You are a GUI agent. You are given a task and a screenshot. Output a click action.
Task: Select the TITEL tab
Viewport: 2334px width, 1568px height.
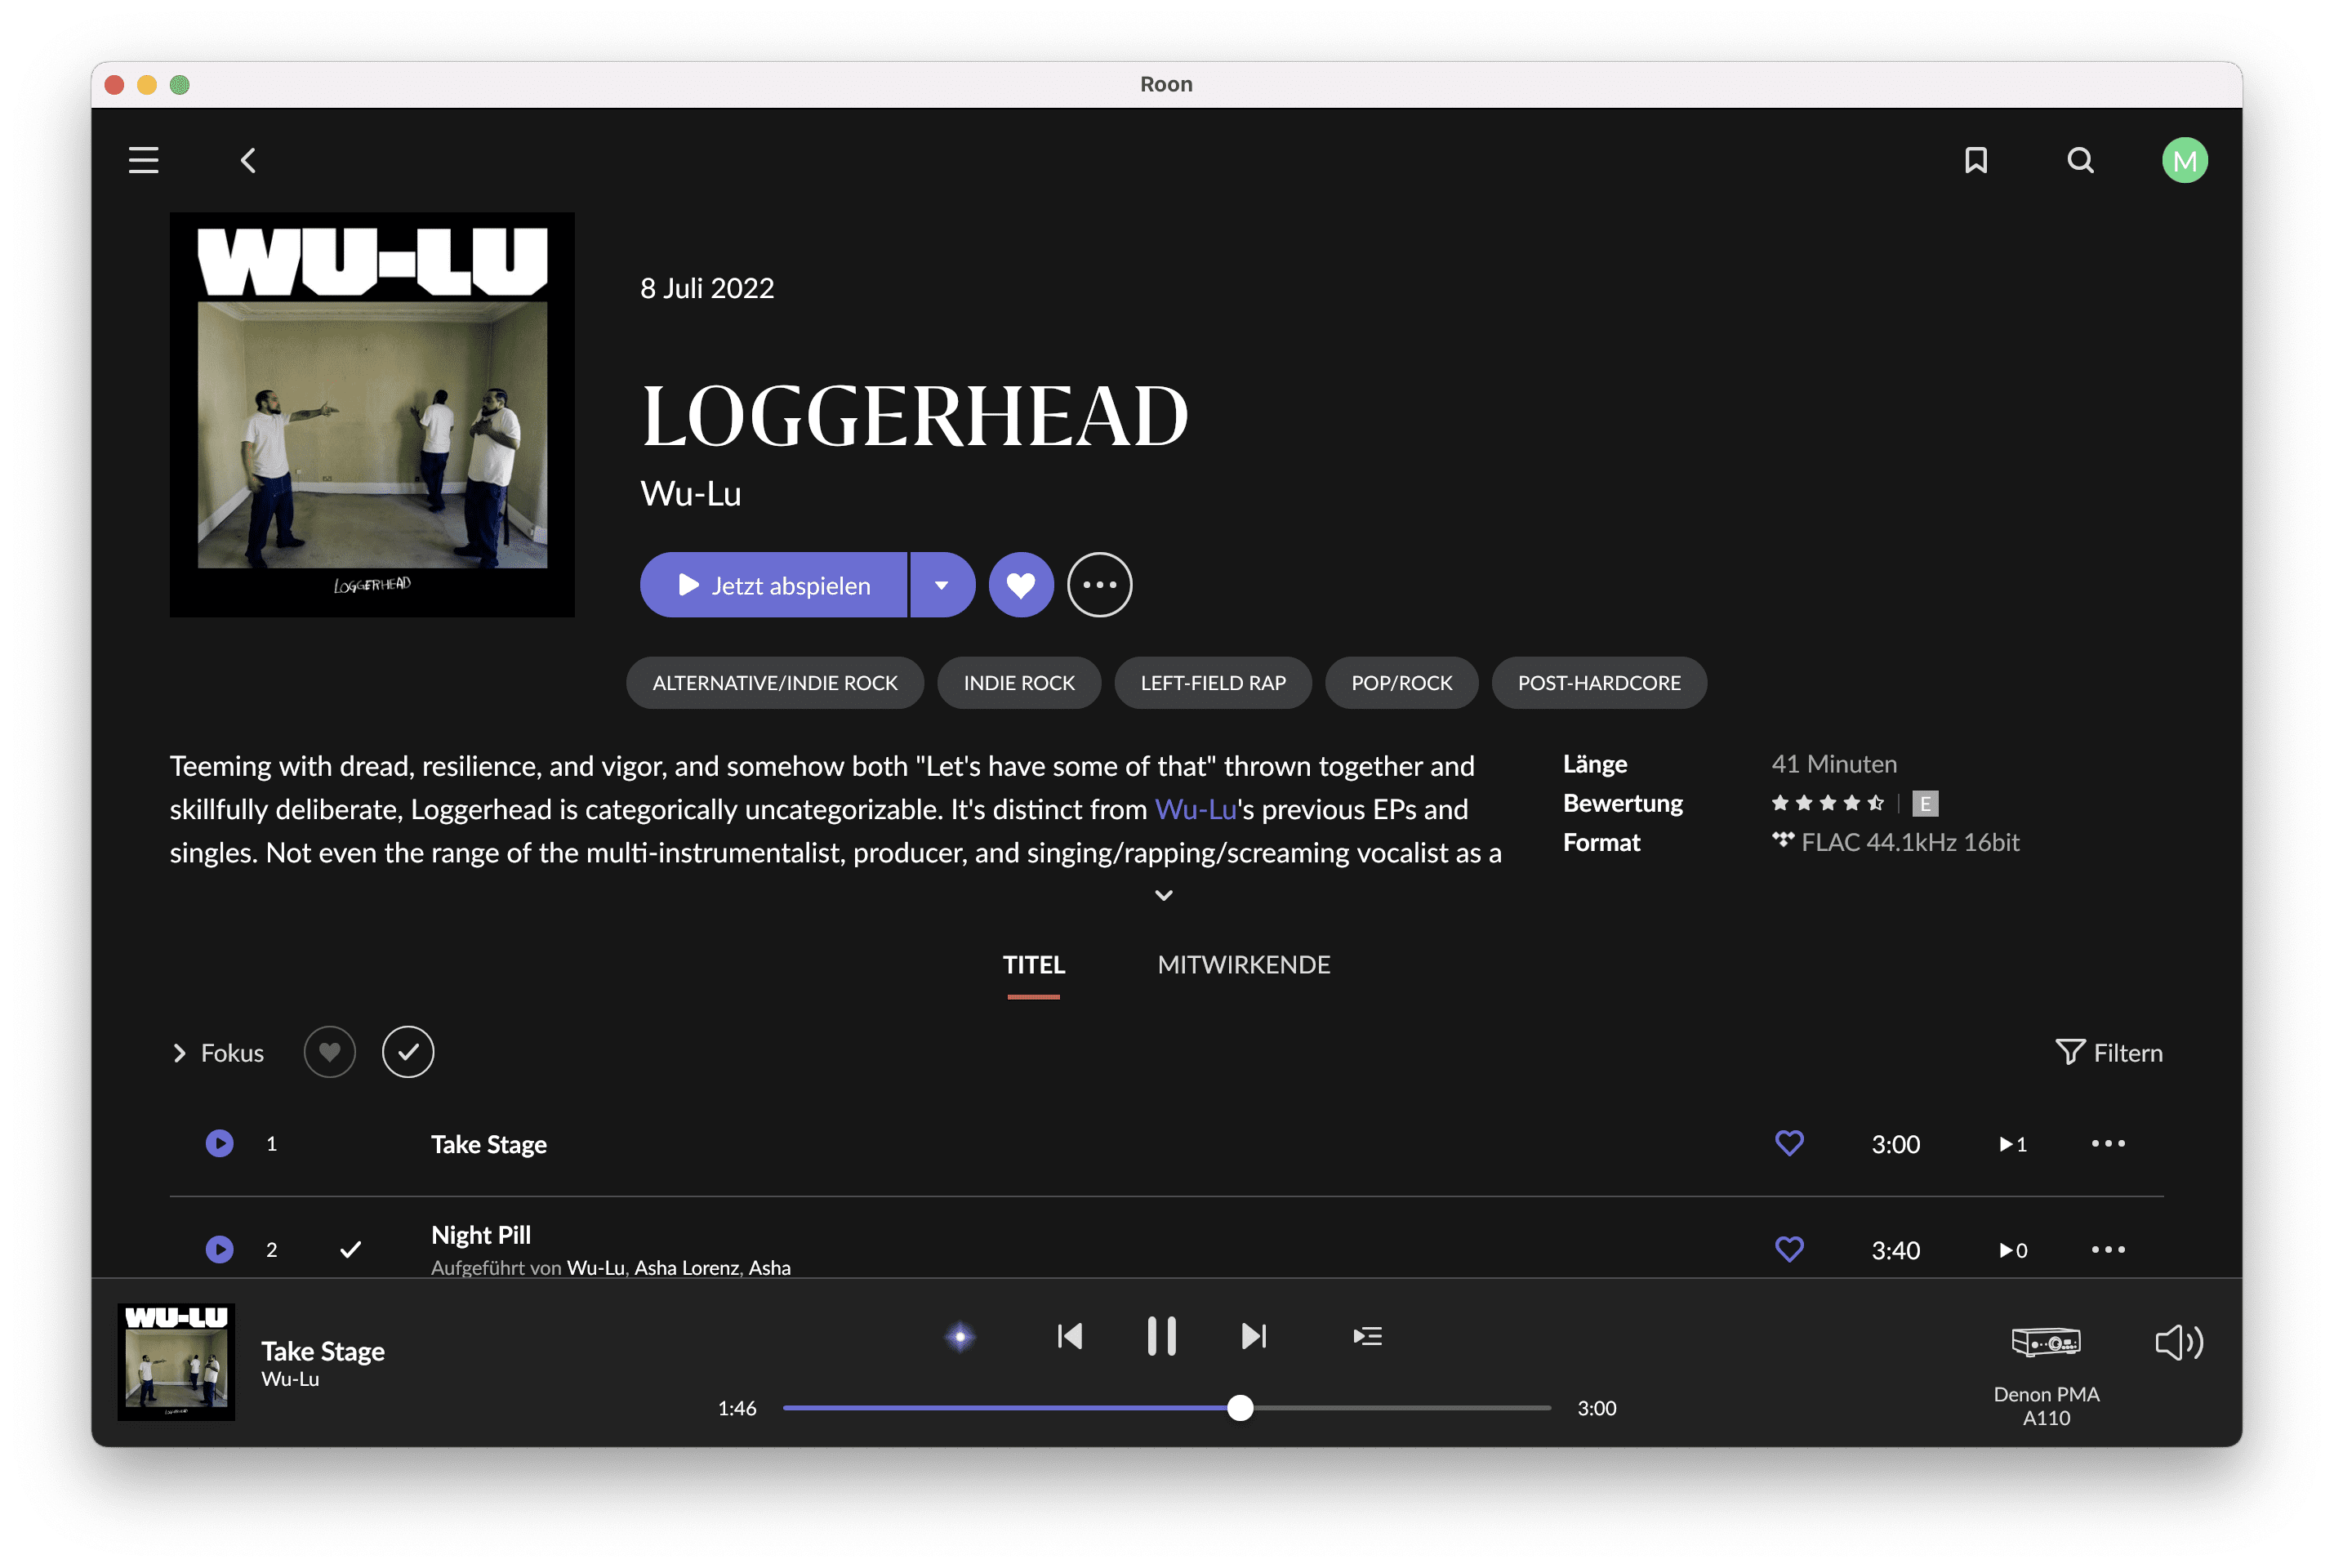[1033, 965]
